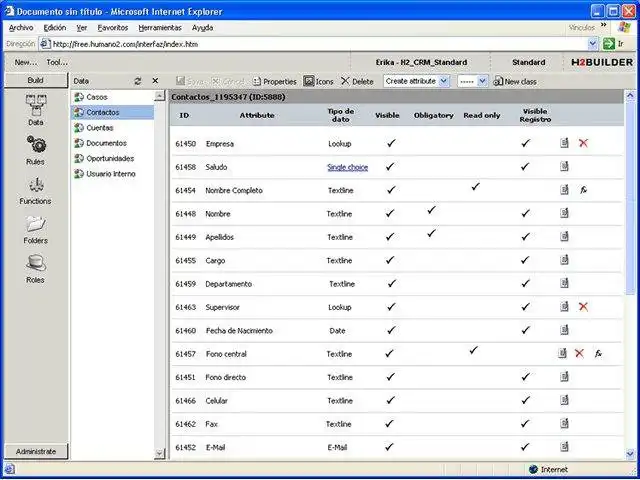Delete the Empresa attribute with red X
Viewport: 640px width, 480px height.
coord(583,143)
